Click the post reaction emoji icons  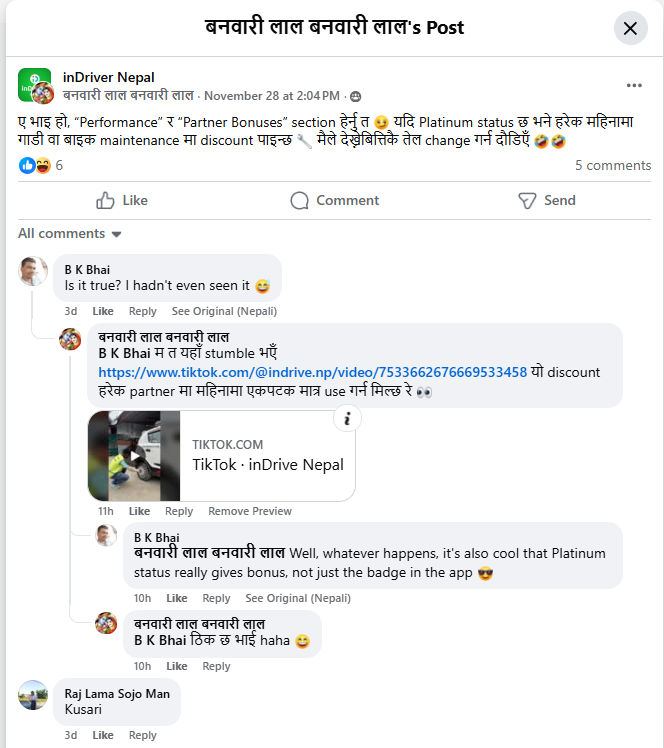click(35, 166)
